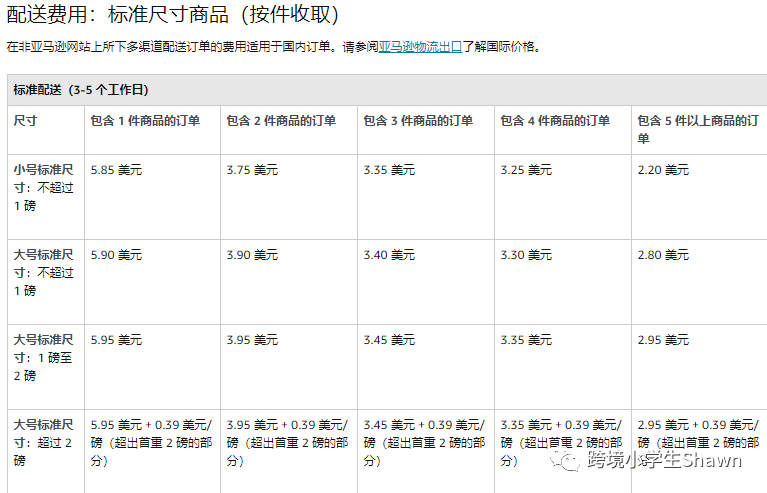Click the WeChat logo watermark icon
This screenshot has height=493, width=767.
(564, 460)
